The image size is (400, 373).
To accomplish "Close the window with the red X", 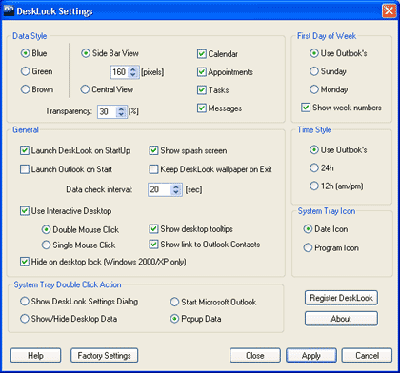I will pos(388,11).
